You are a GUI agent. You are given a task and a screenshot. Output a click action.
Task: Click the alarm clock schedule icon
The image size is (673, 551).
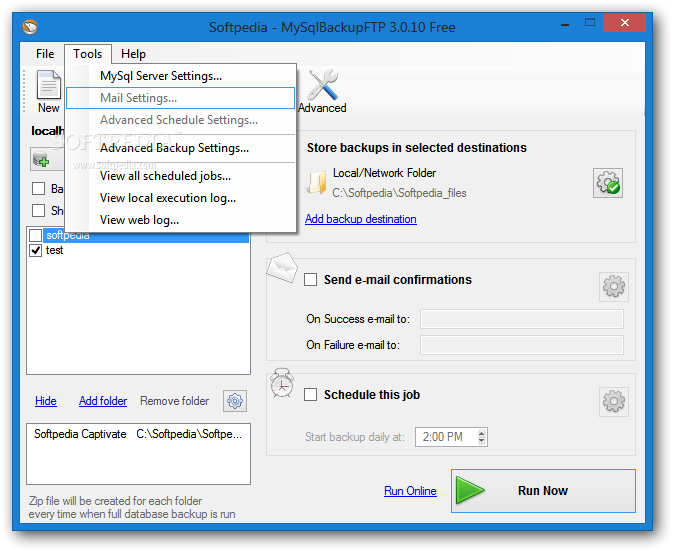pos(282,383)
